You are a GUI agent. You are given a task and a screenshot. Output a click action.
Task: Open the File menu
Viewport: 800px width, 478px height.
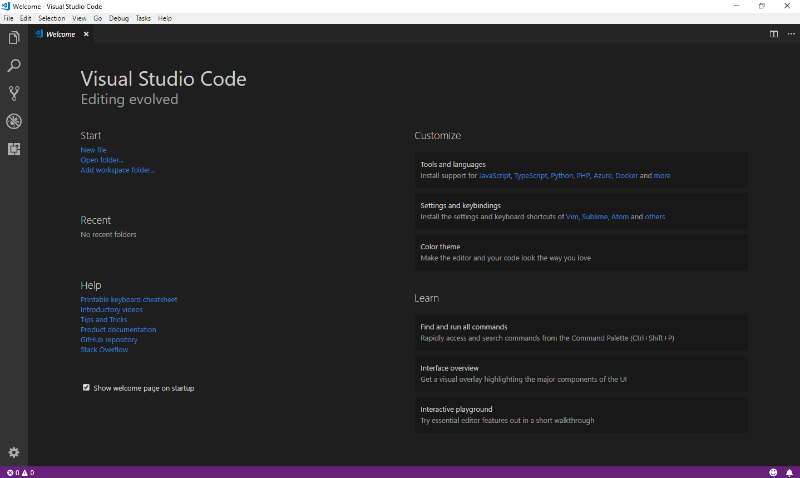(9, 18)
